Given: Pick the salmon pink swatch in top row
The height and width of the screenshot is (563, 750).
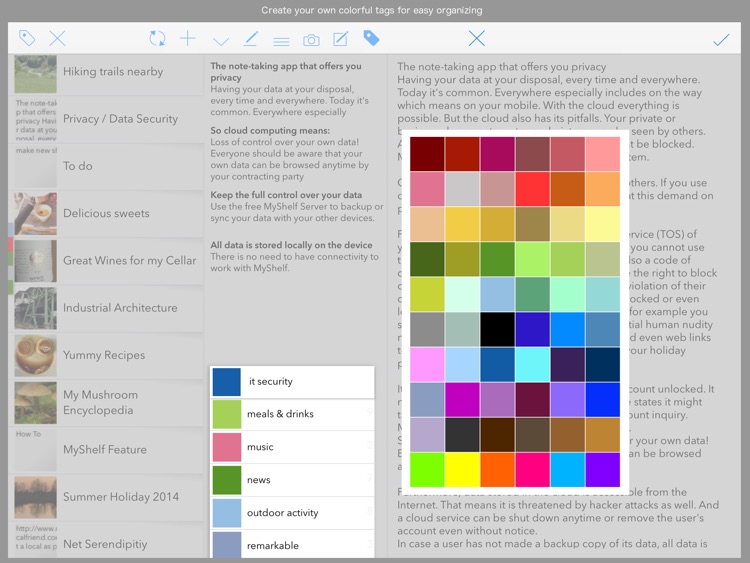Looking at the screenshot, I should click(603, 154).
